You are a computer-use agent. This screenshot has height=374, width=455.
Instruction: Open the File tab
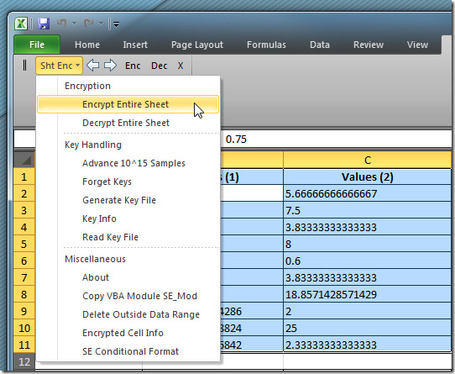tap(37, 45)
